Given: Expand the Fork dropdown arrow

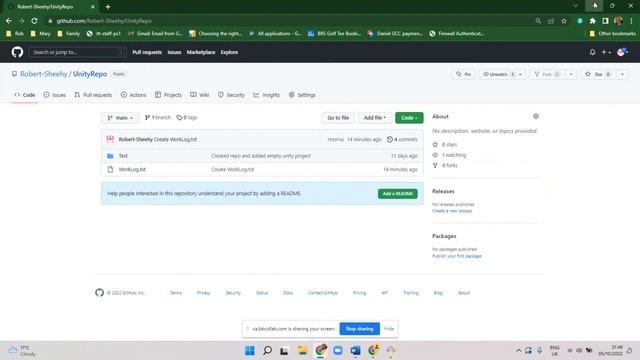Looking at the screenshot, I should 571,74.
